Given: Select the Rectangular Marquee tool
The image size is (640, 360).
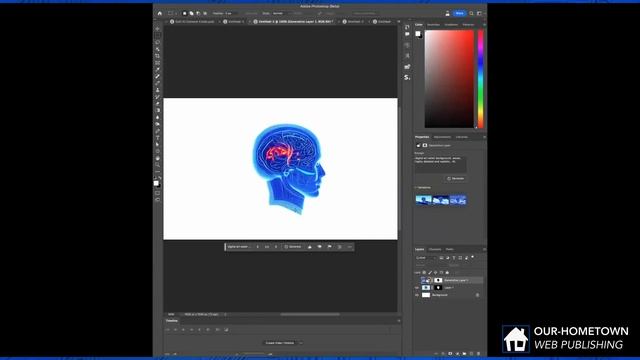Looking at the screenshot, I should [x=158, y=36].
